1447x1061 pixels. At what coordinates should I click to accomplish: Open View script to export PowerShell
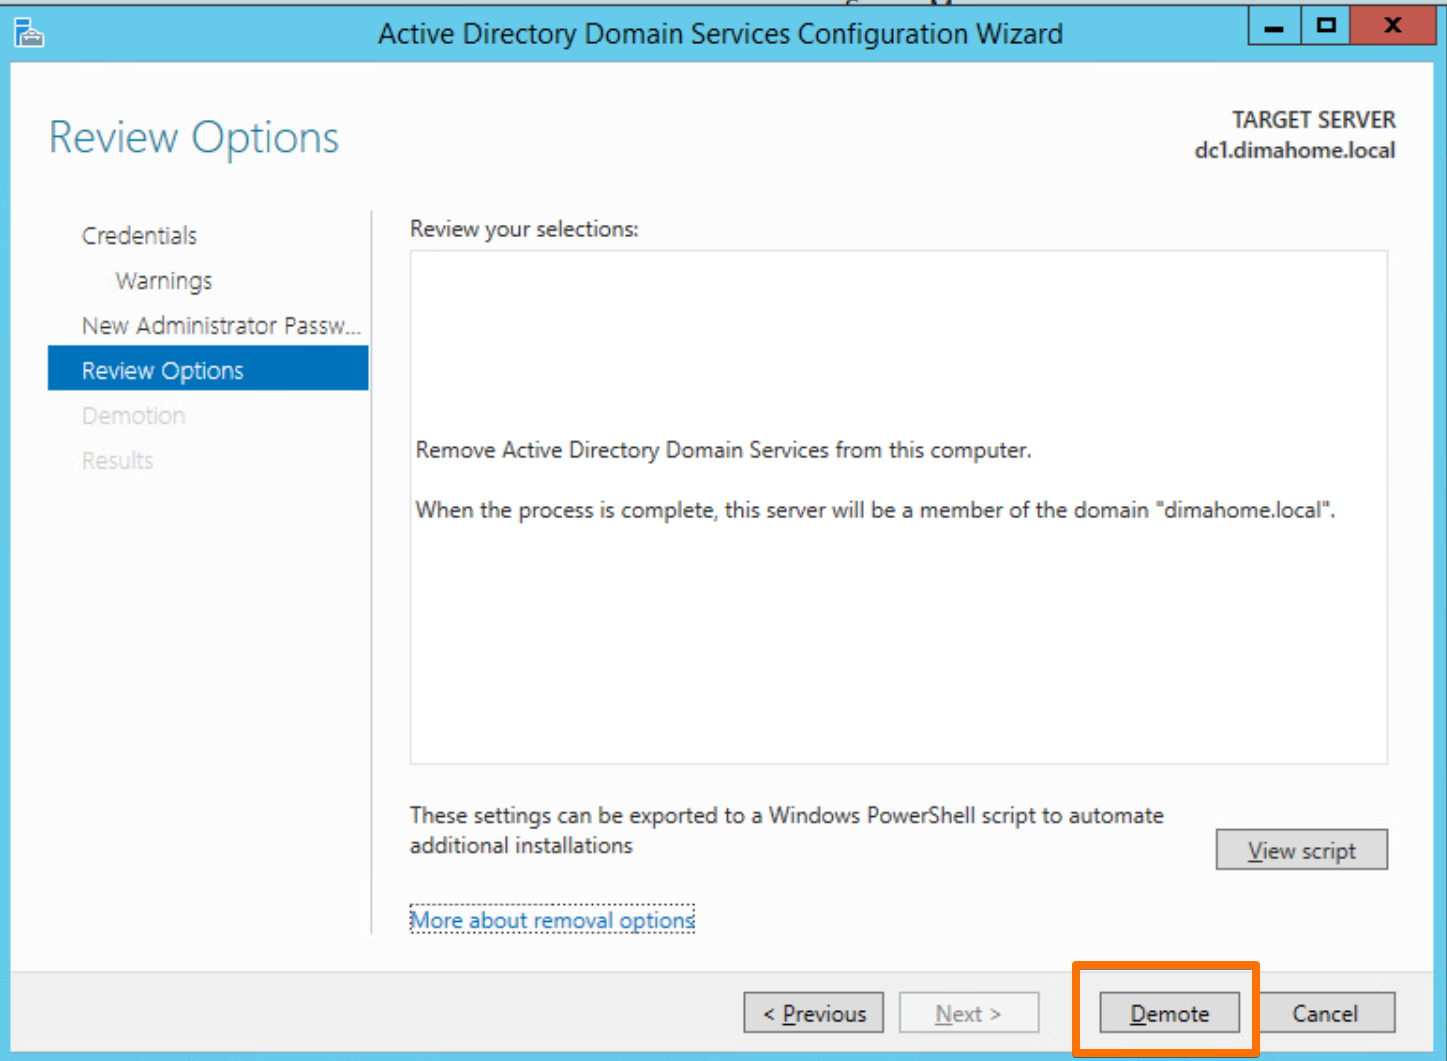[x=1301, y=850]
